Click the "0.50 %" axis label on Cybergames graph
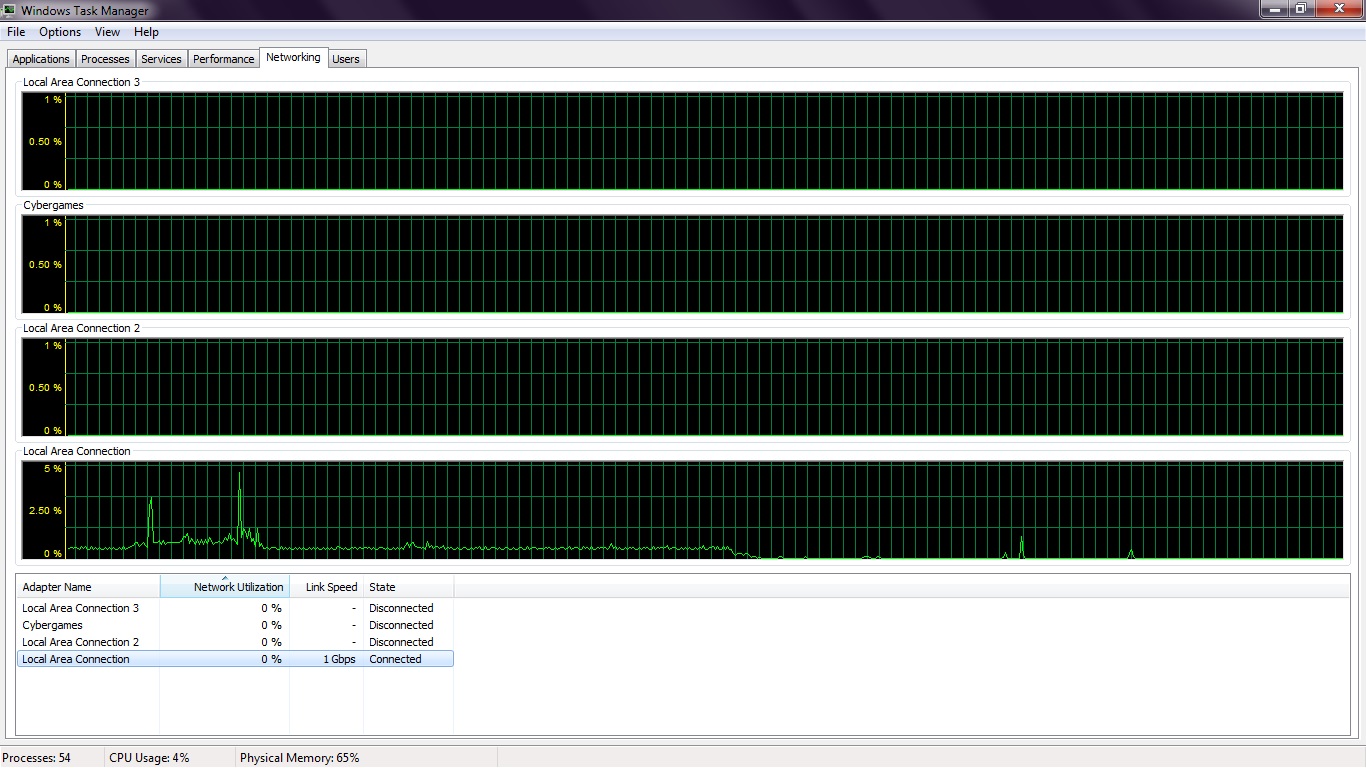1366x768 pixels. point(46,264)
